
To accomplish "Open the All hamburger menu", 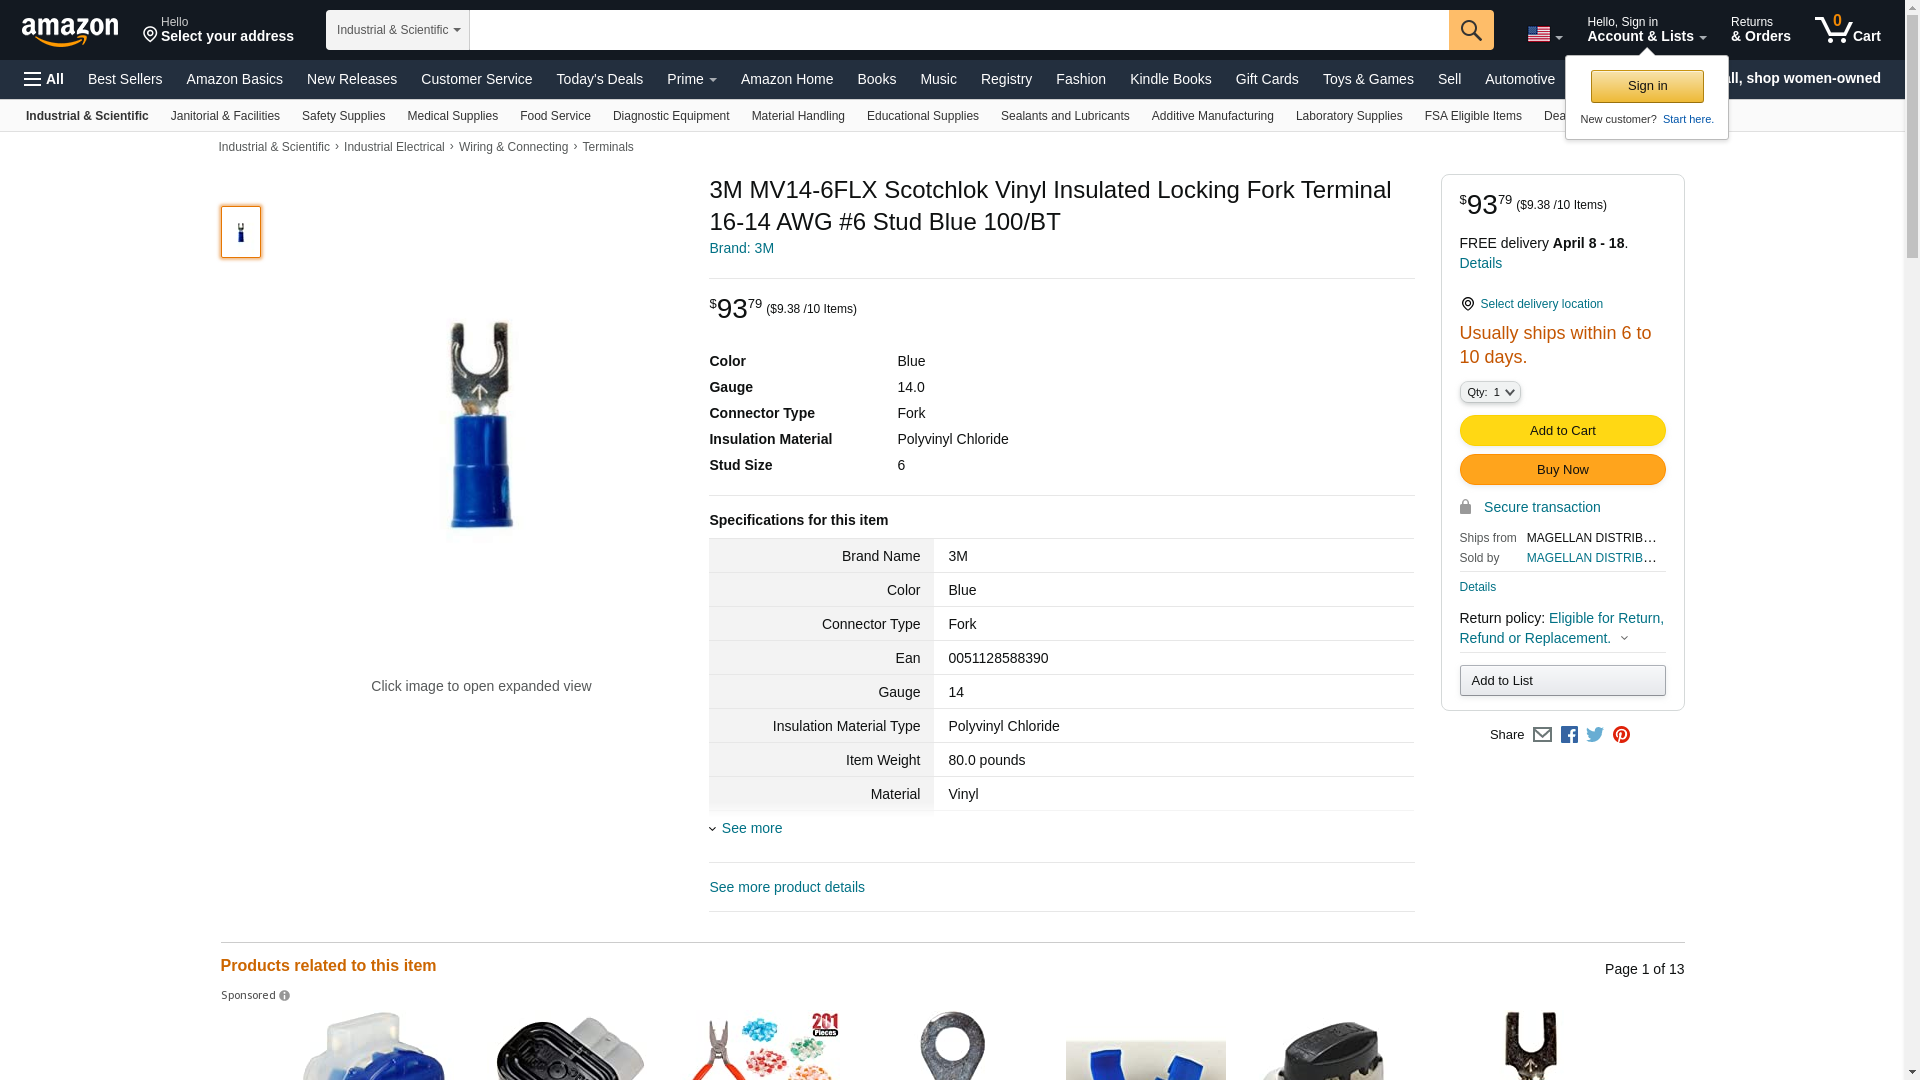I will (44, 79).
